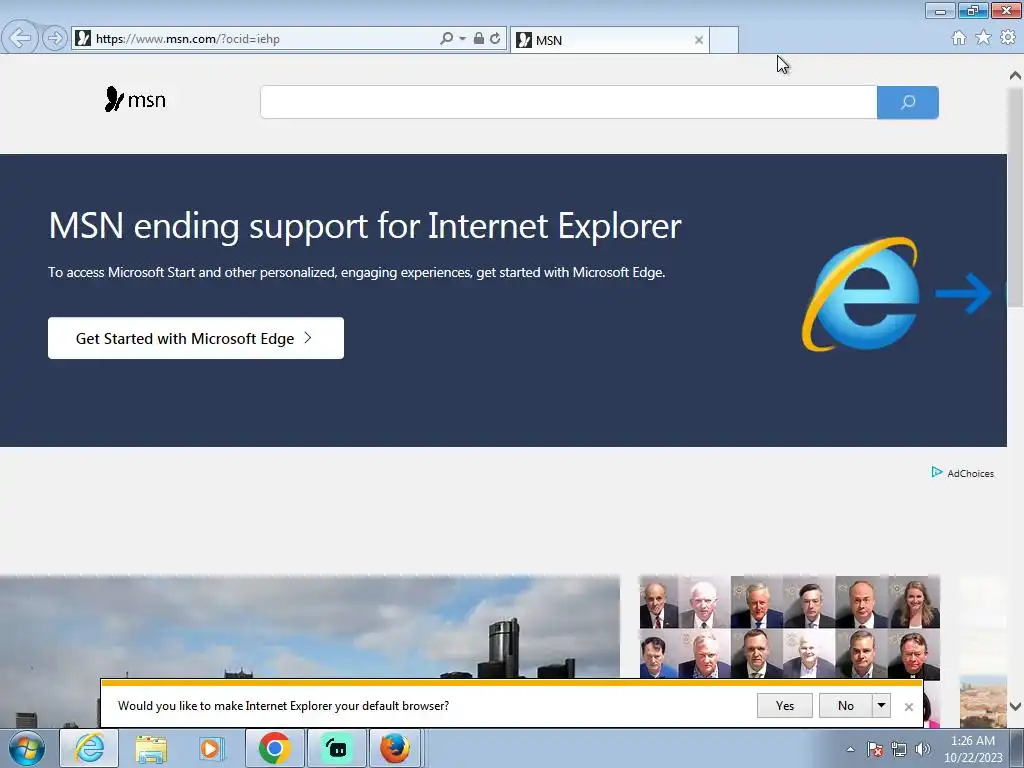Click the Action Center flag icon
Viewport: 1024px width, 768px height.
click(x=875, y=749)
